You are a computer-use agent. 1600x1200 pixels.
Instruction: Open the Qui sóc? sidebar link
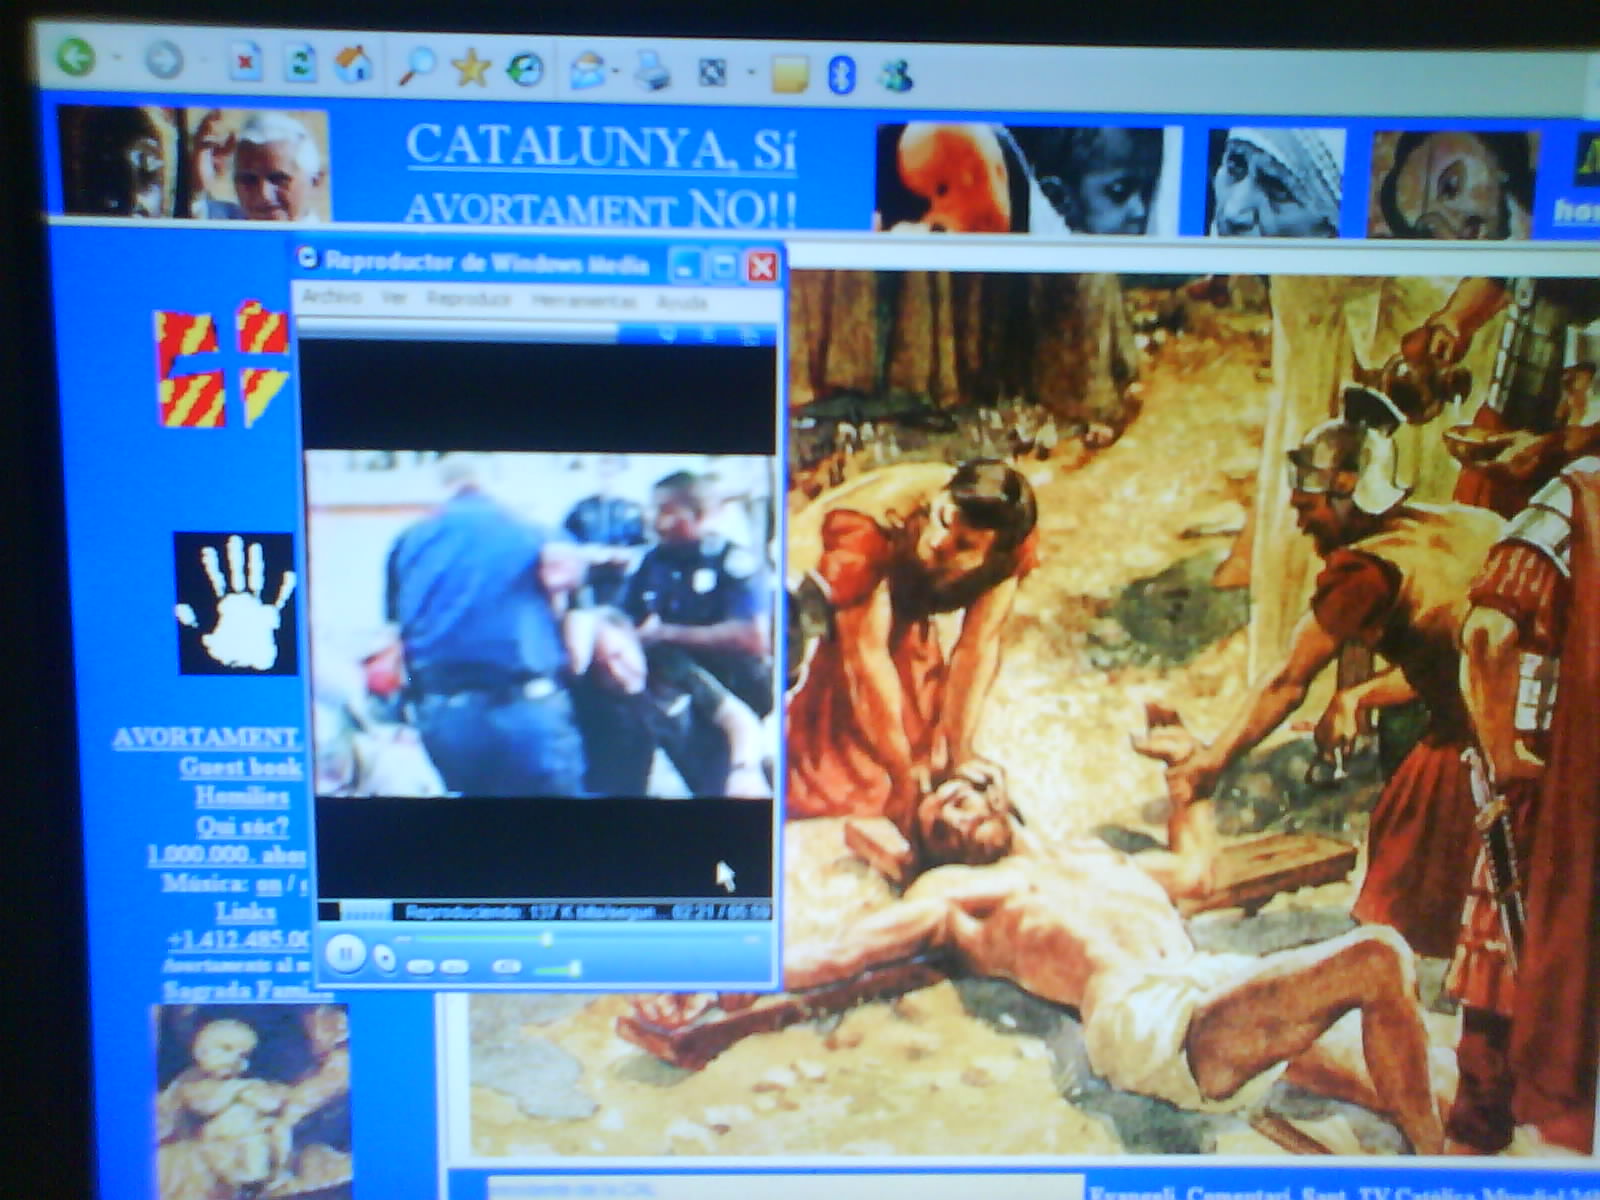243,826
